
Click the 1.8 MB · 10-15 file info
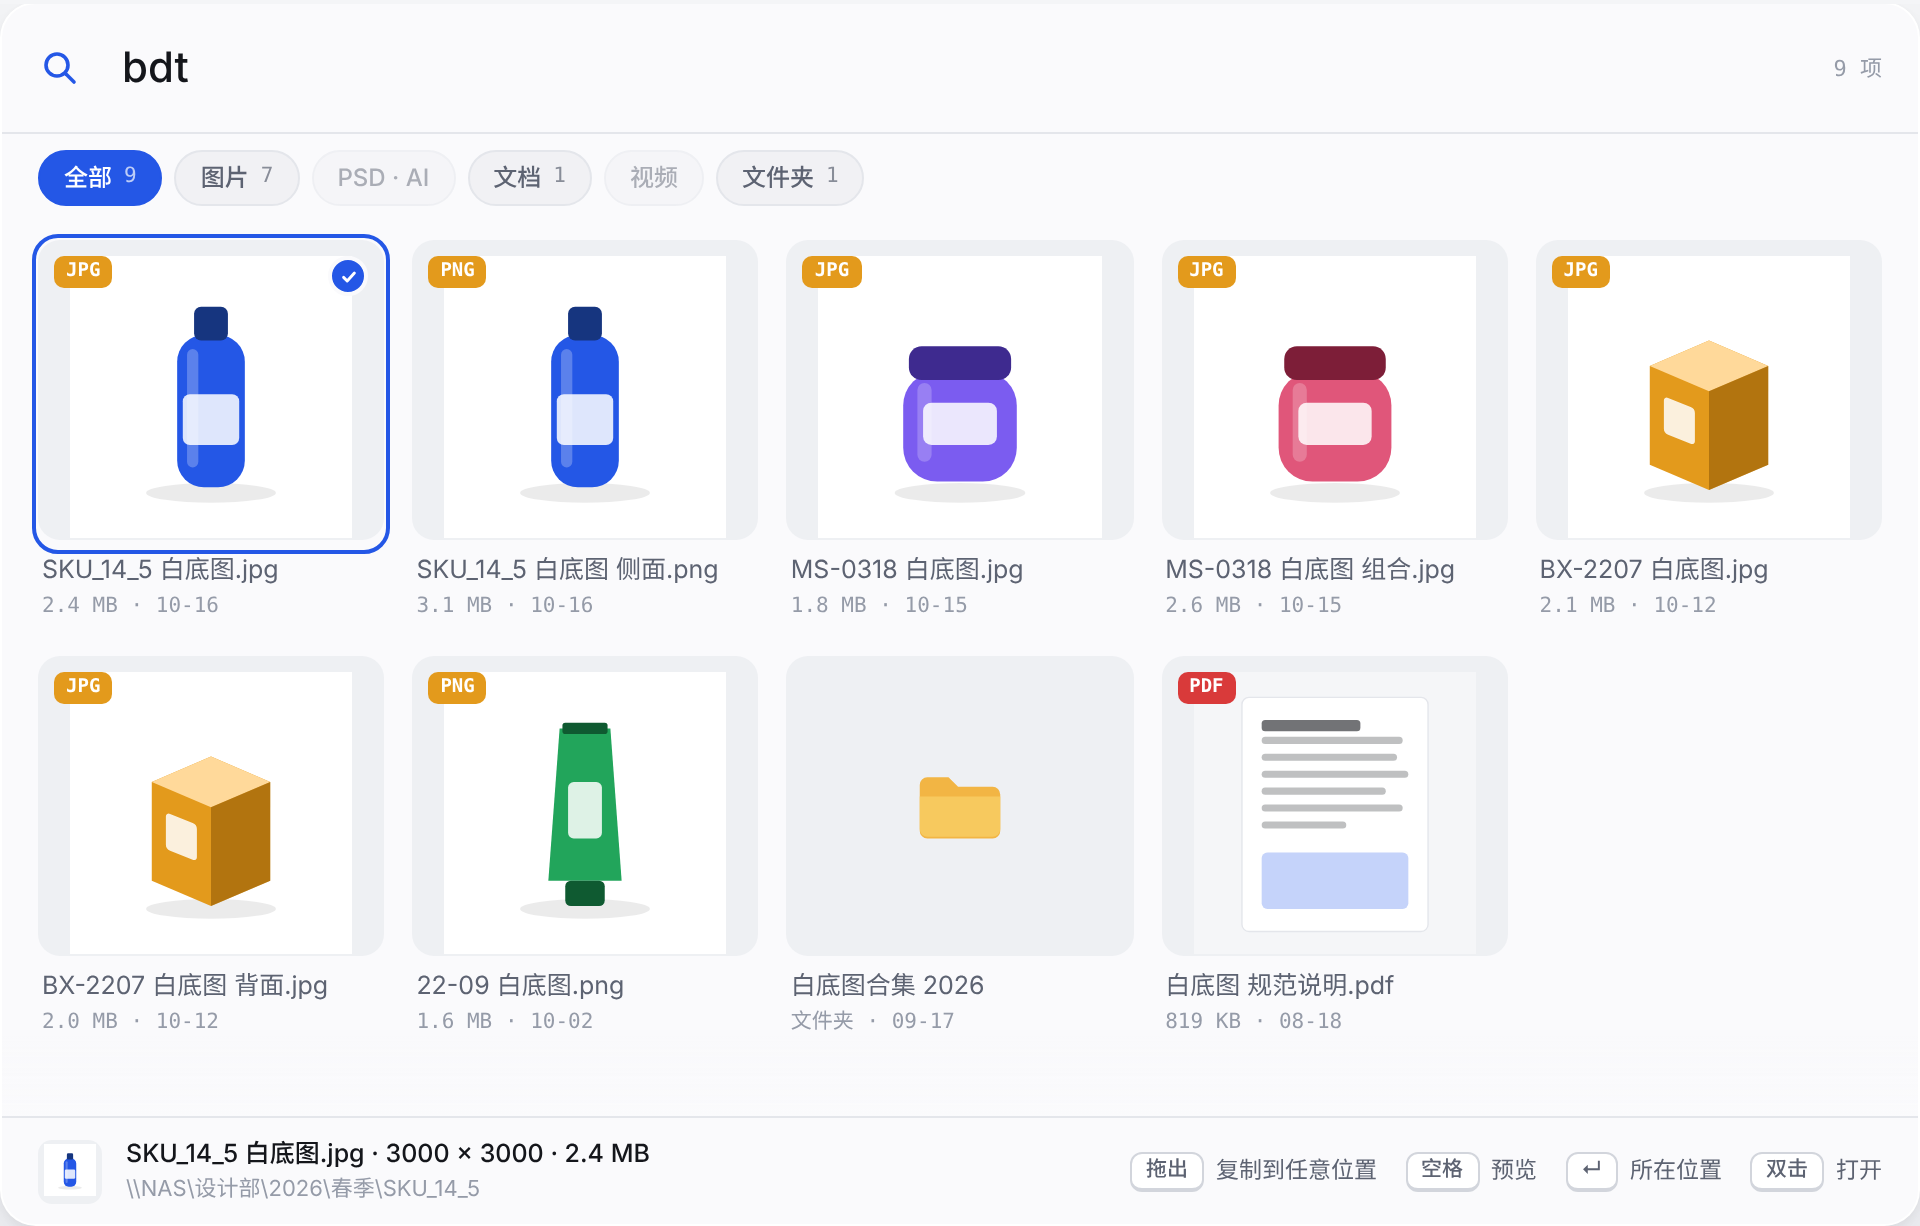879,605
